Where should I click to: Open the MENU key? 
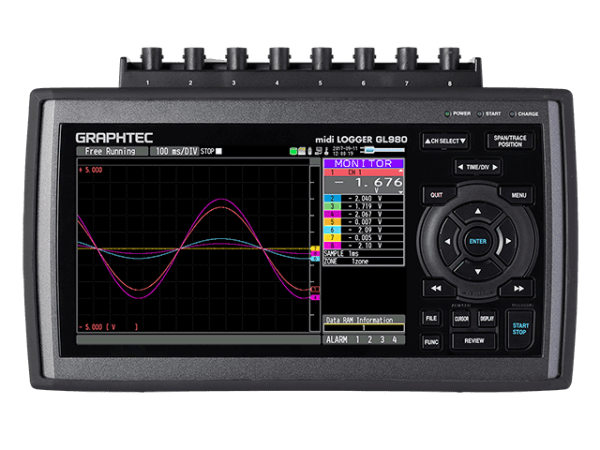click(x=519, y=195)
